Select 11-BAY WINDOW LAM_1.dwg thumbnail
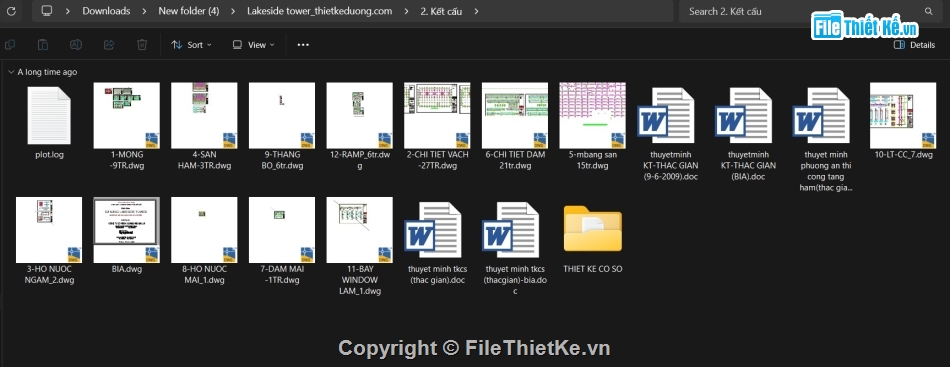The height and width of the screenshot is (367, 950). 359,230
